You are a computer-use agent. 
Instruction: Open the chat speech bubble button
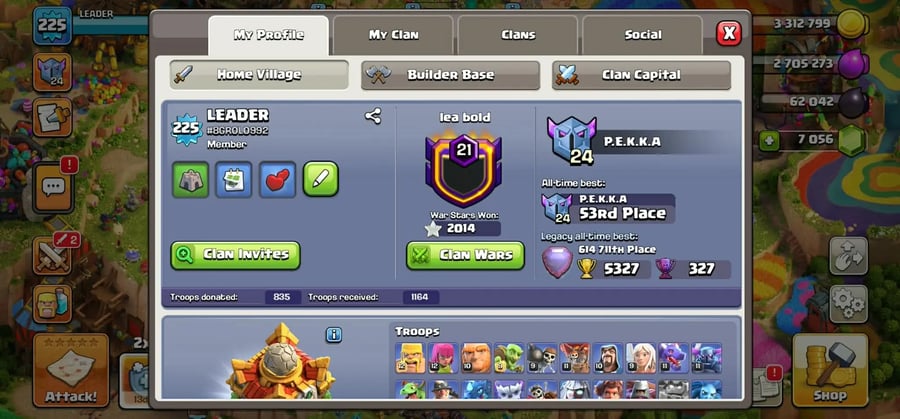click(x=53, y=187)
